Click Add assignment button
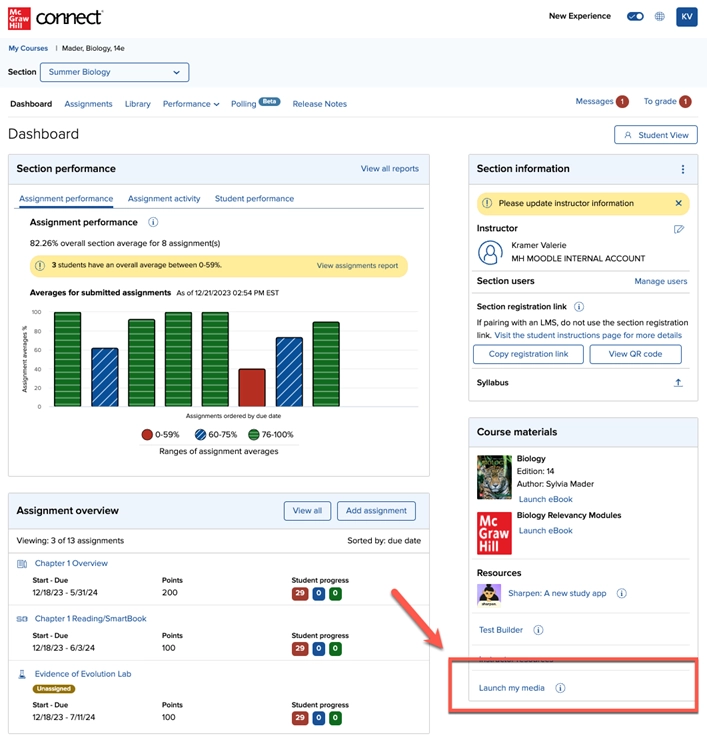The height and width of the screenshot is (740, 707). click(376, 511)
